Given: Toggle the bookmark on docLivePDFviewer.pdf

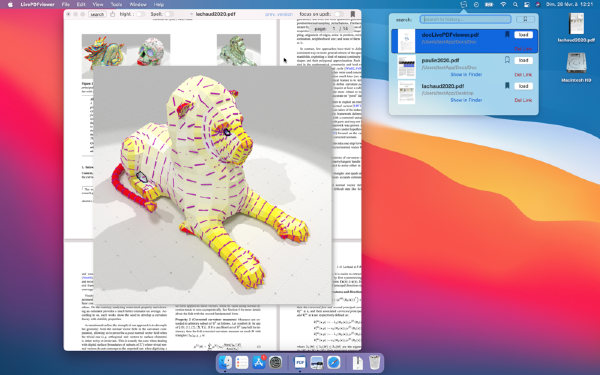Looking at the screenshot, I should tap(507, 34).
